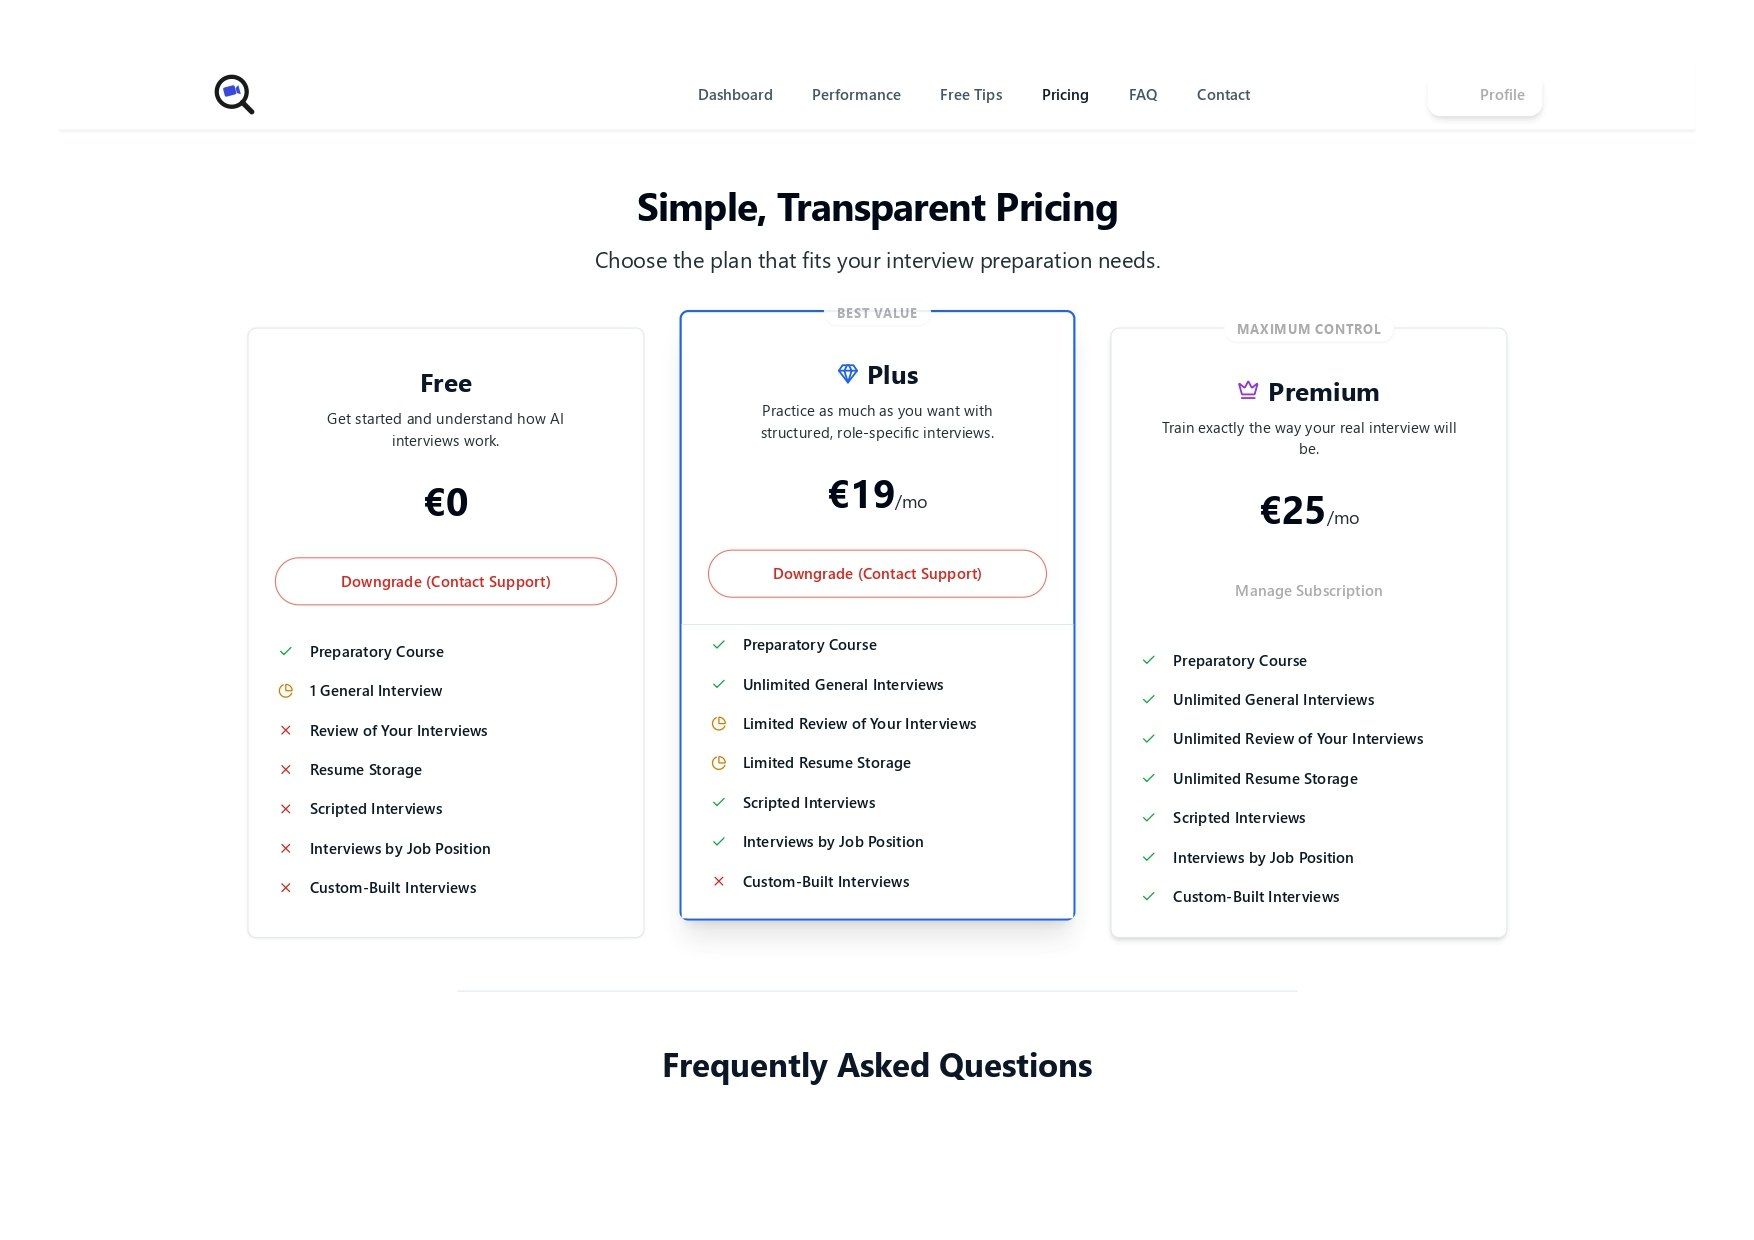Click the red X beside Custom-Built Interviews in Plus
The width and height of the screenshot is (1754, 1240).
[x=718, y=881]
